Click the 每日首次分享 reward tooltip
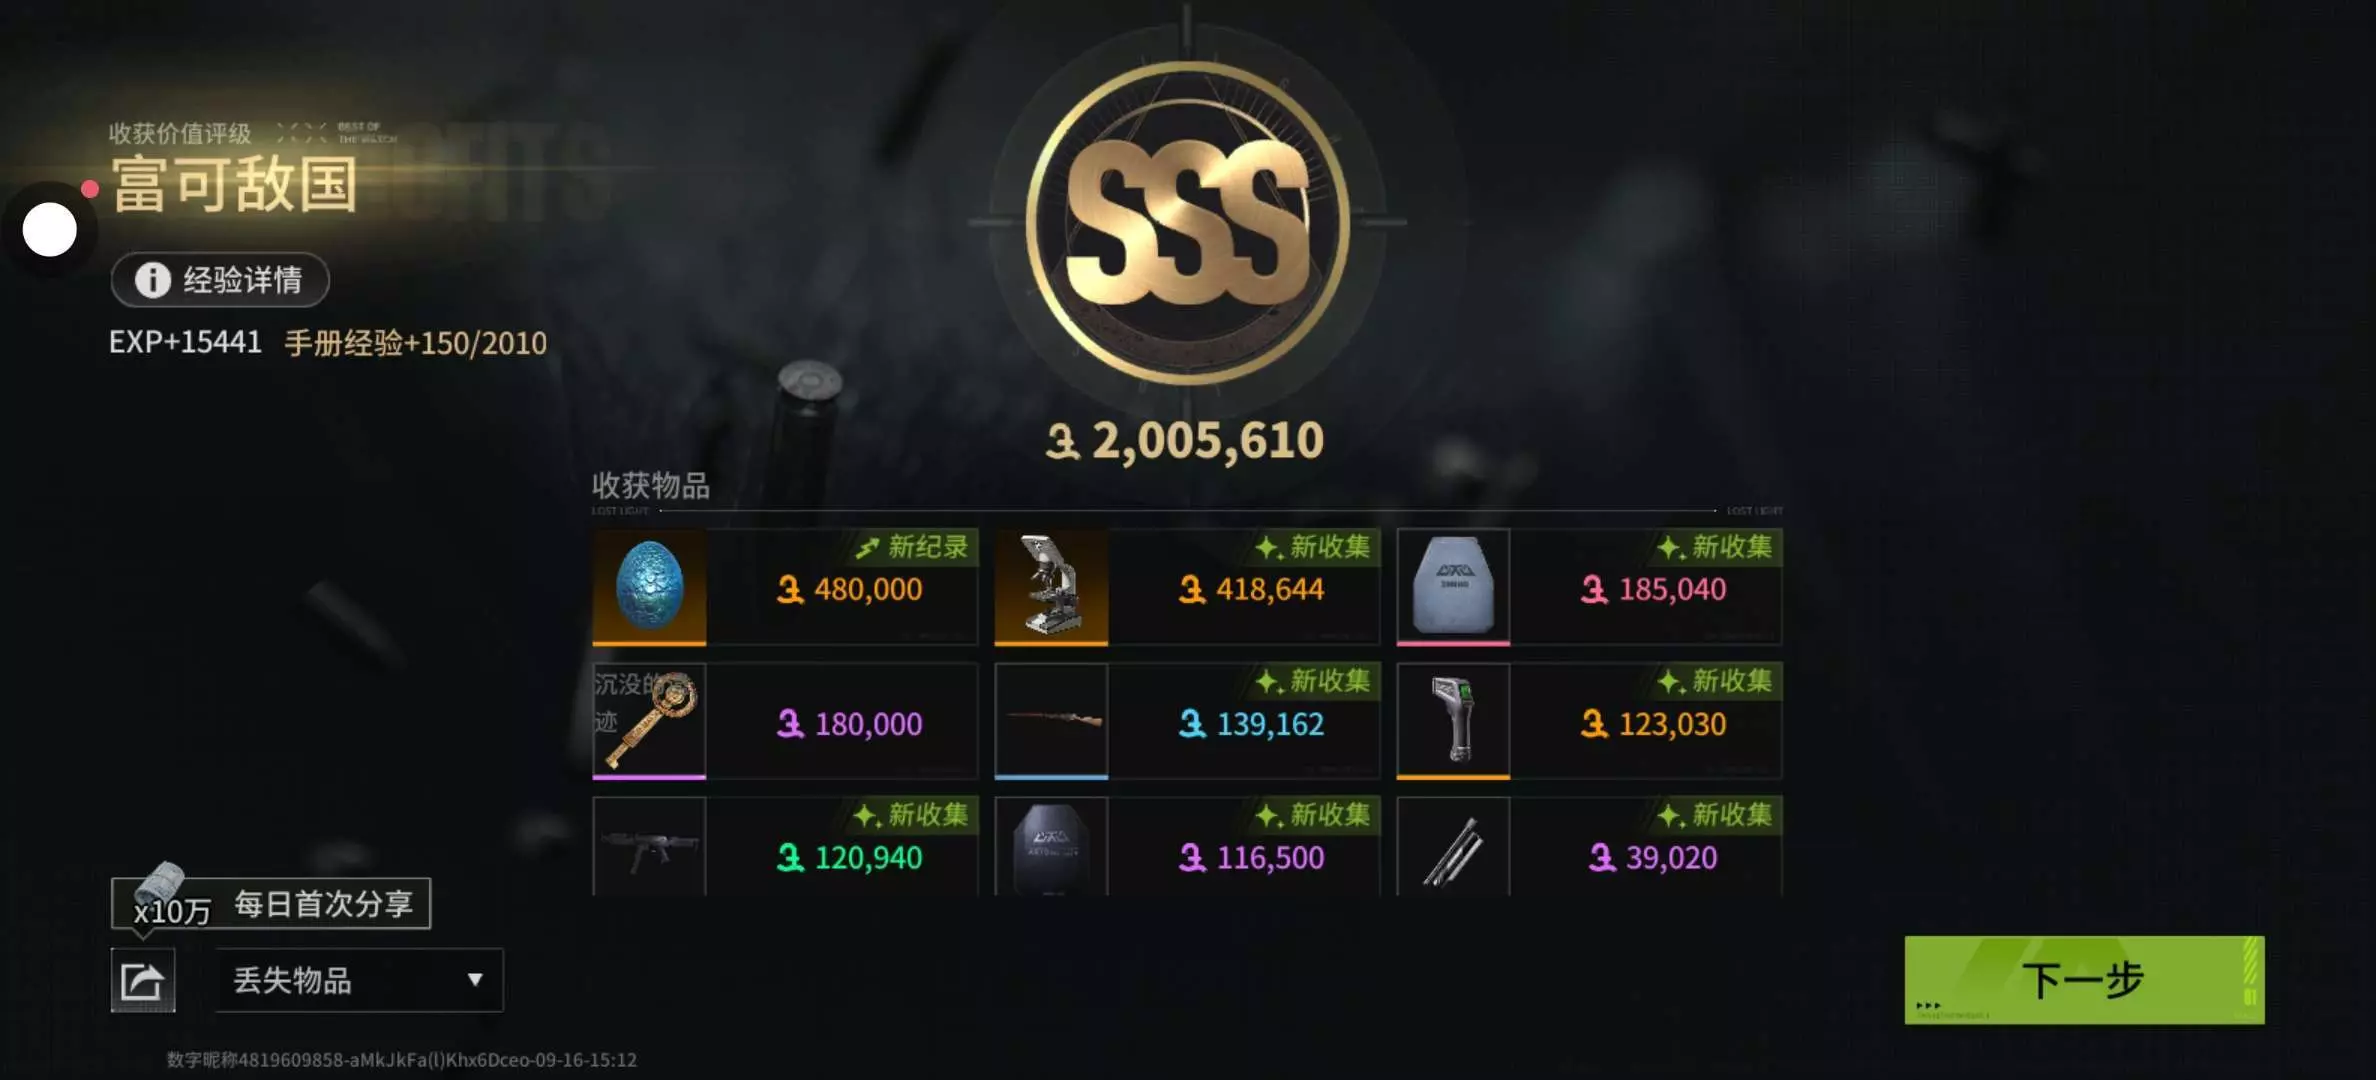Screen dimensions: 2376x1080 pyautogui.click(x=271, y=904)
